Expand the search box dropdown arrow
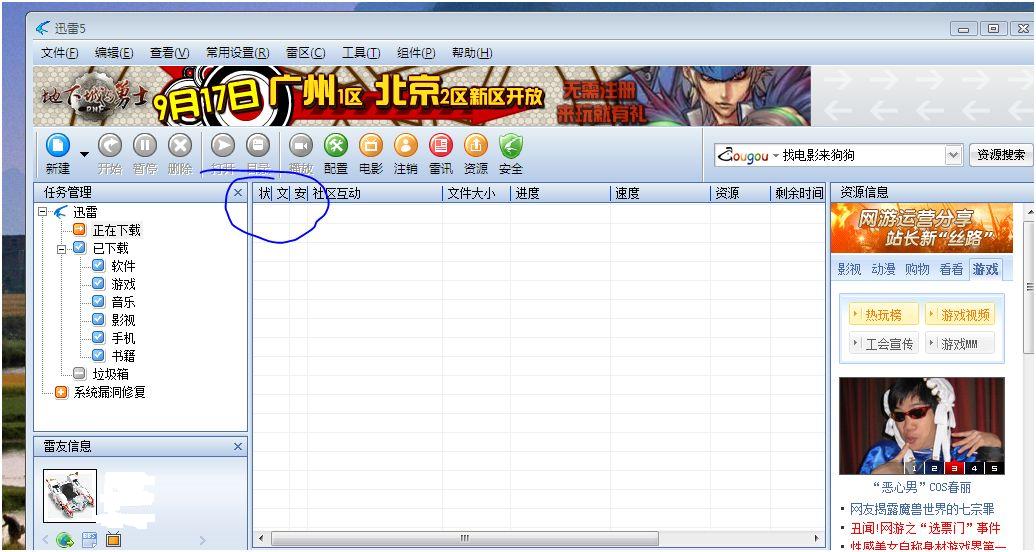1036x552 pixels. click(953, 155)
